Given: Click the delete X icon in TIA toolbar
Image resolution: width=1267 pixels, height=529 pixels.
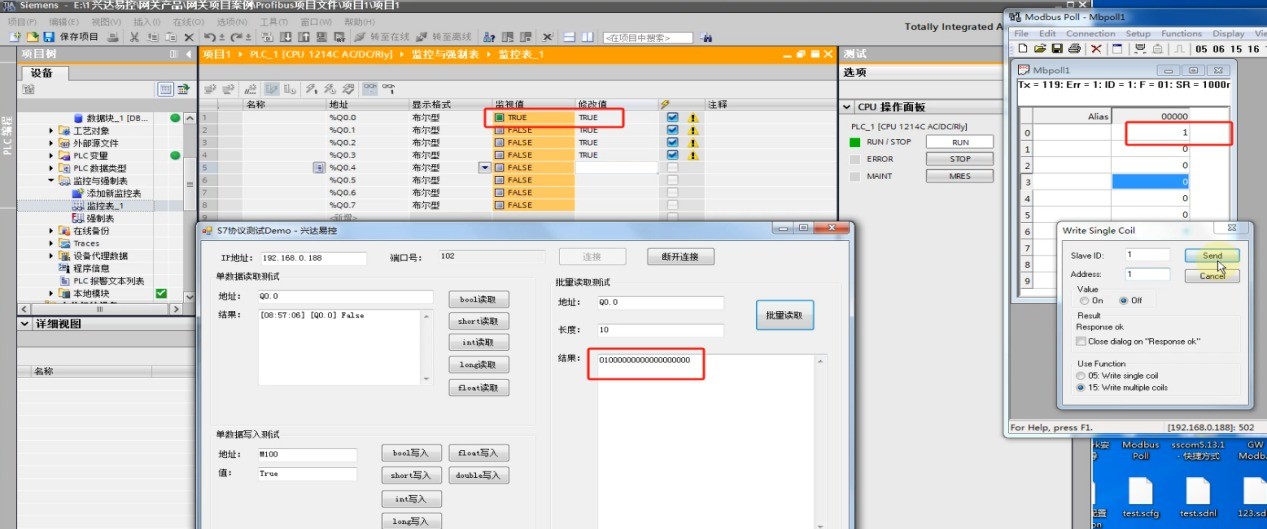Looking at the screenshot, I should click(189, 37).
